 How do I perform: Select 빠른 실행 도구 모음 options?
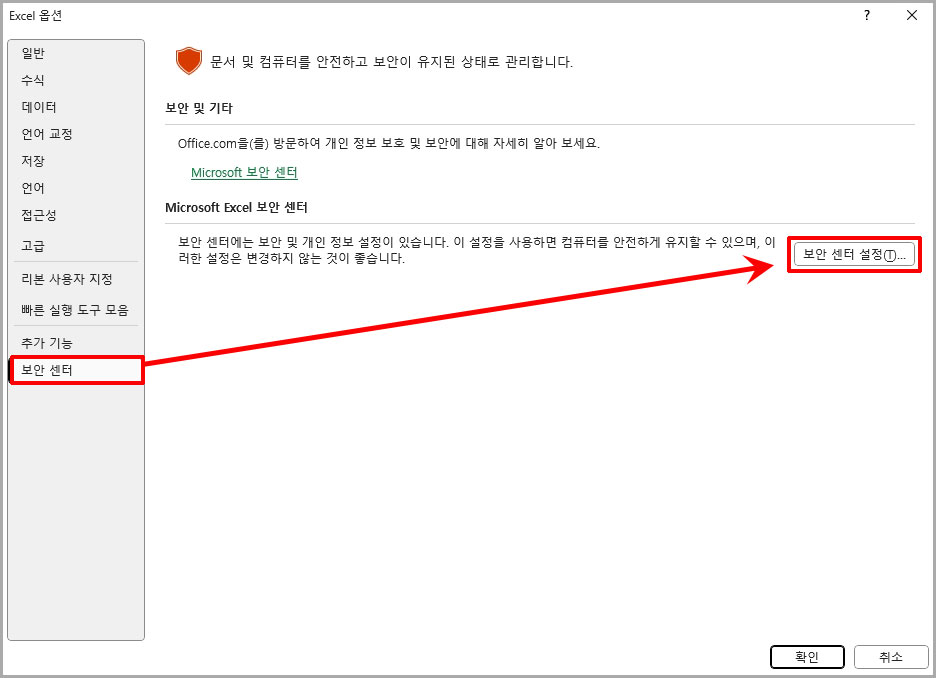[x=72, y=310]
